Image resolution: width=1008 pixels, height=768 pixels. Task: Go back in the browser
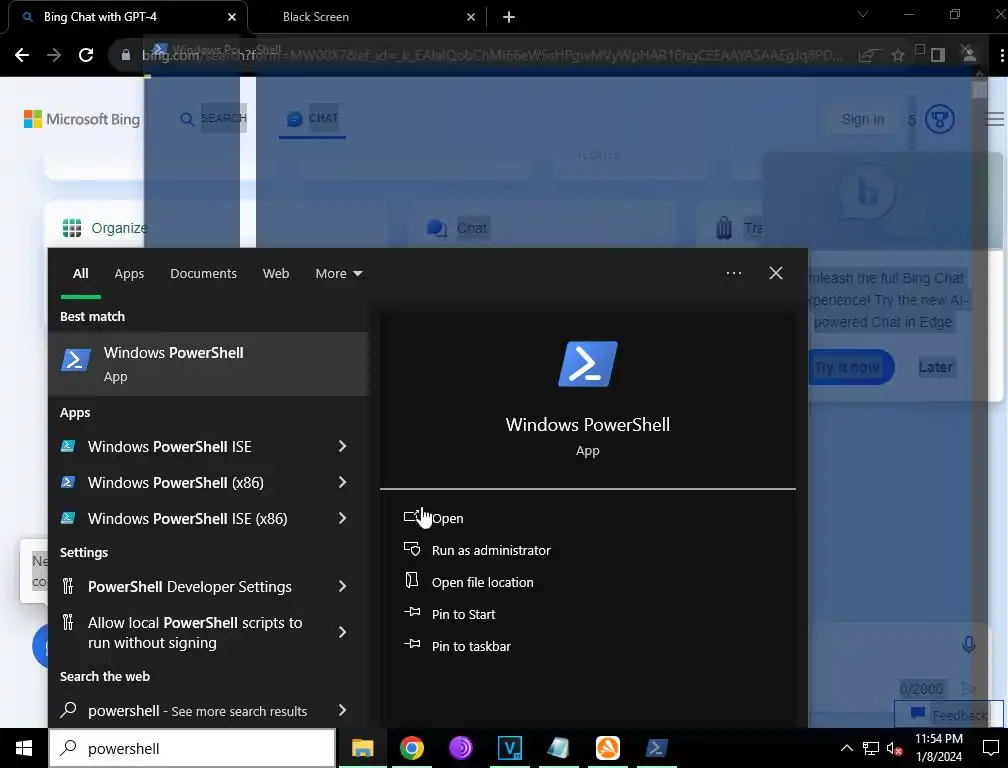(x=22, y=55)
